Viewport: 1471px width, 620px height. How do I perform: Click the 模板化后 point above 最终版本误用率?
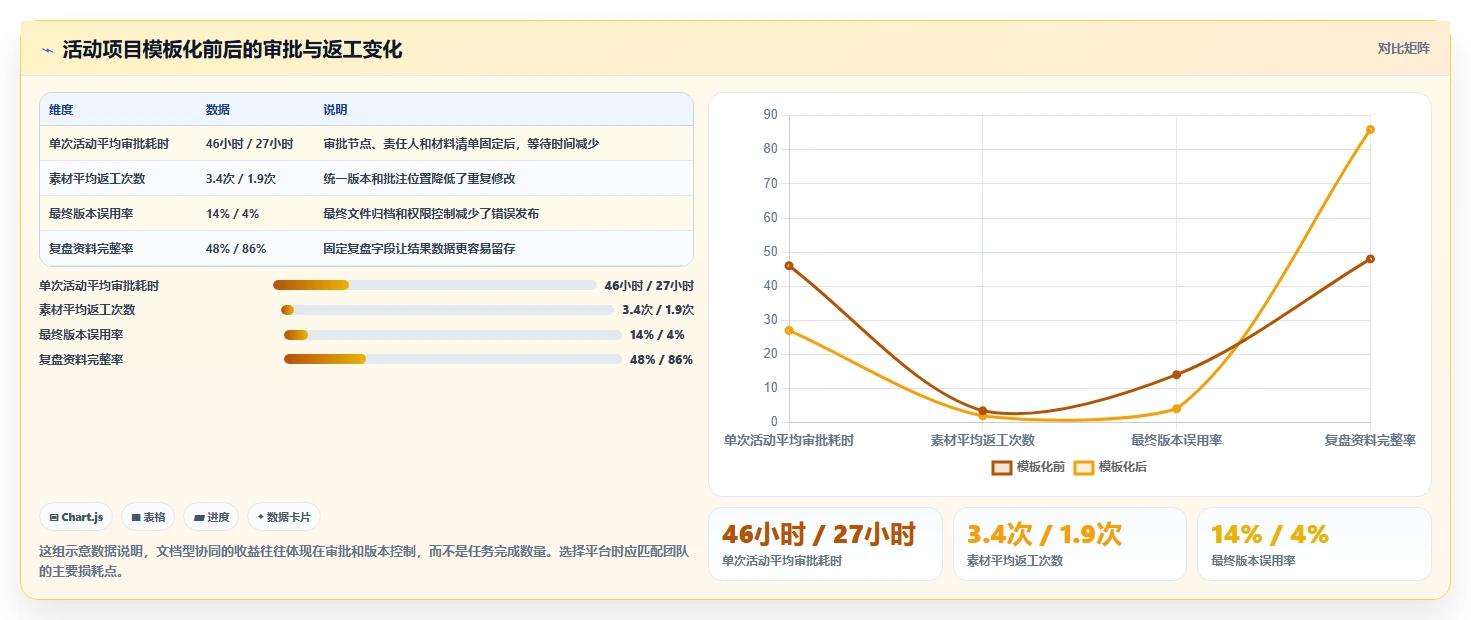1176,409
